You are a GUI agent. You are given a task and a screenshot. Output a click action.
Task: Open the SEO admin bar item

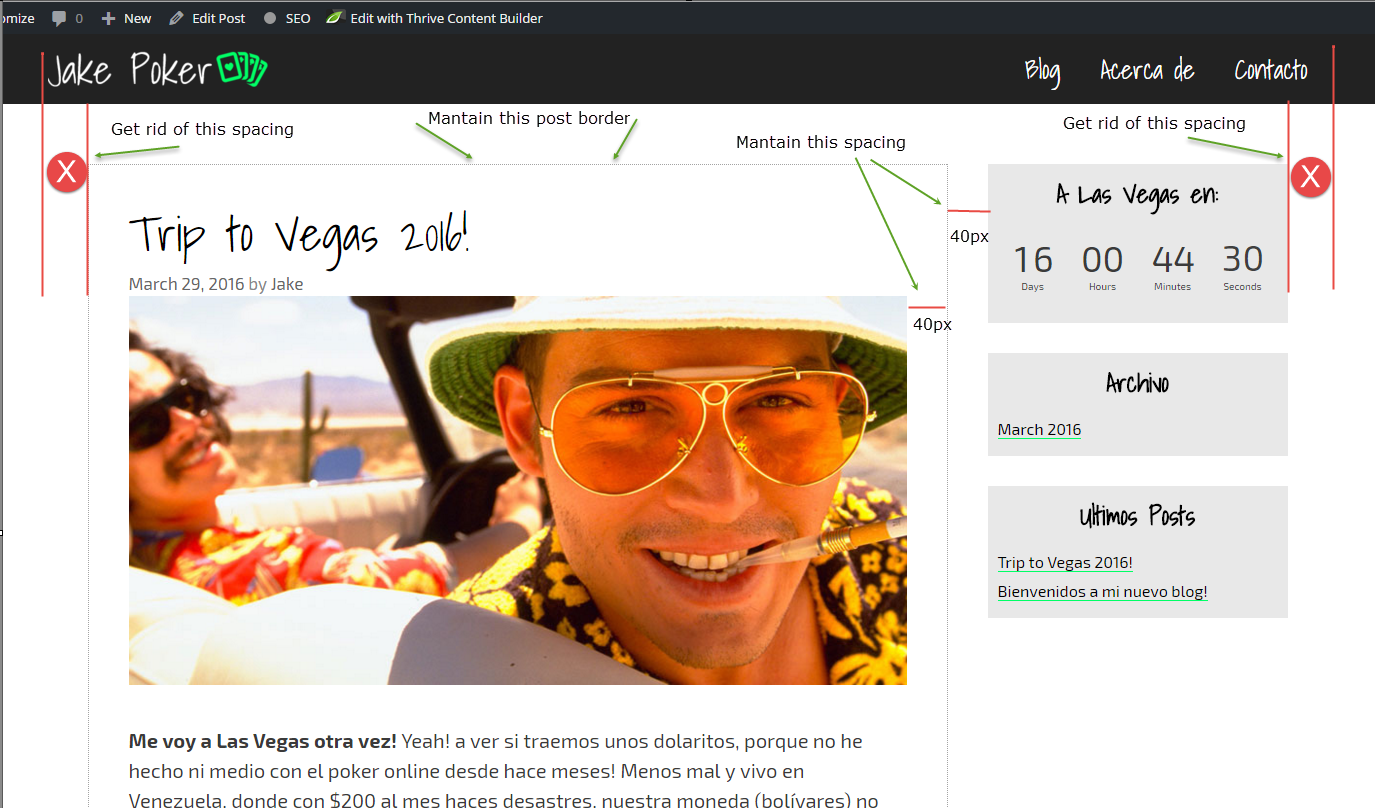click(x=287, y=18)
